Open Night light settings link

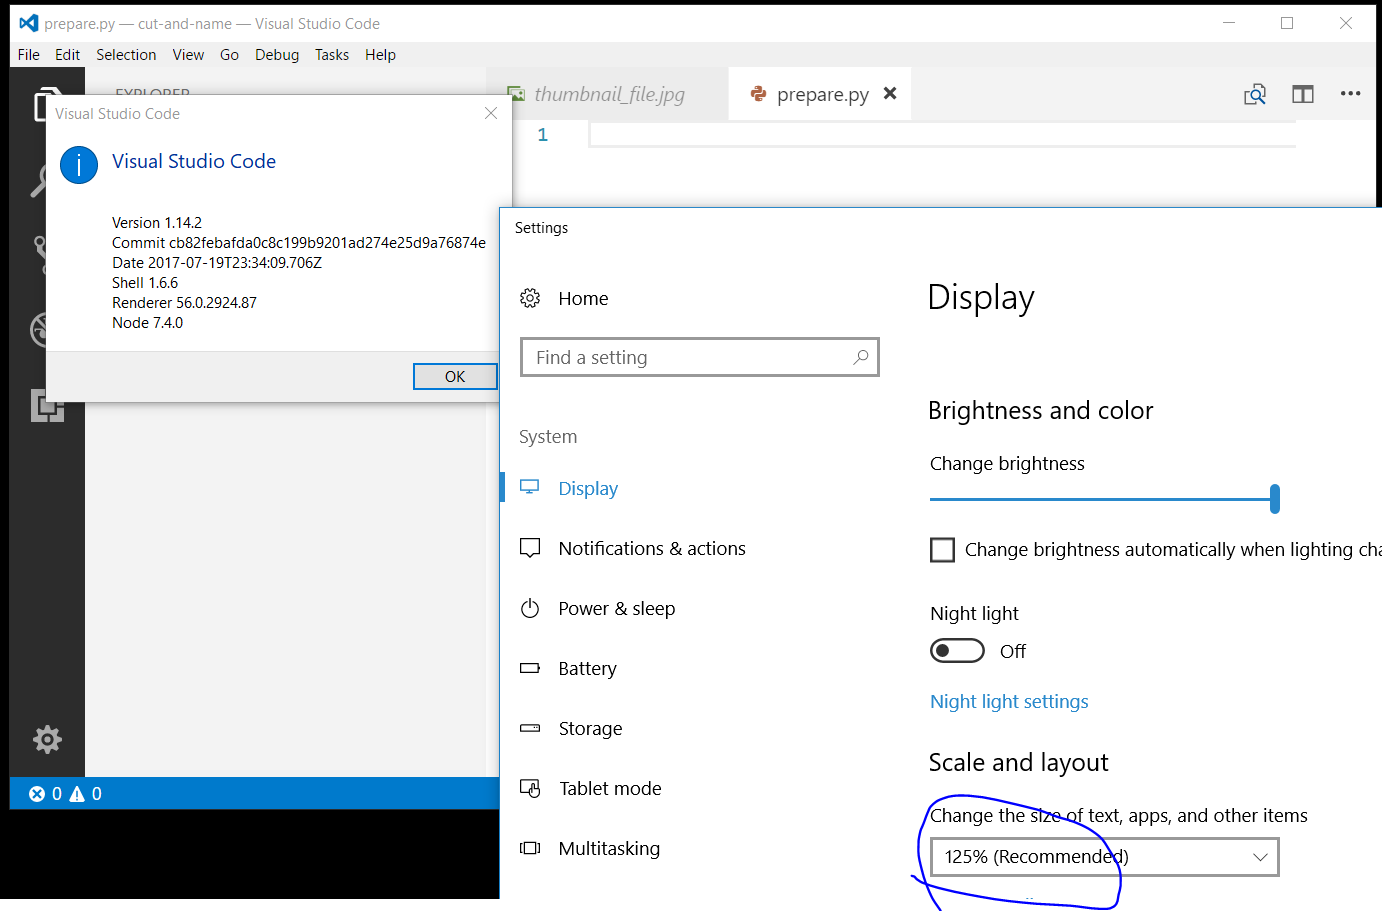click(x=1009, y=702)
